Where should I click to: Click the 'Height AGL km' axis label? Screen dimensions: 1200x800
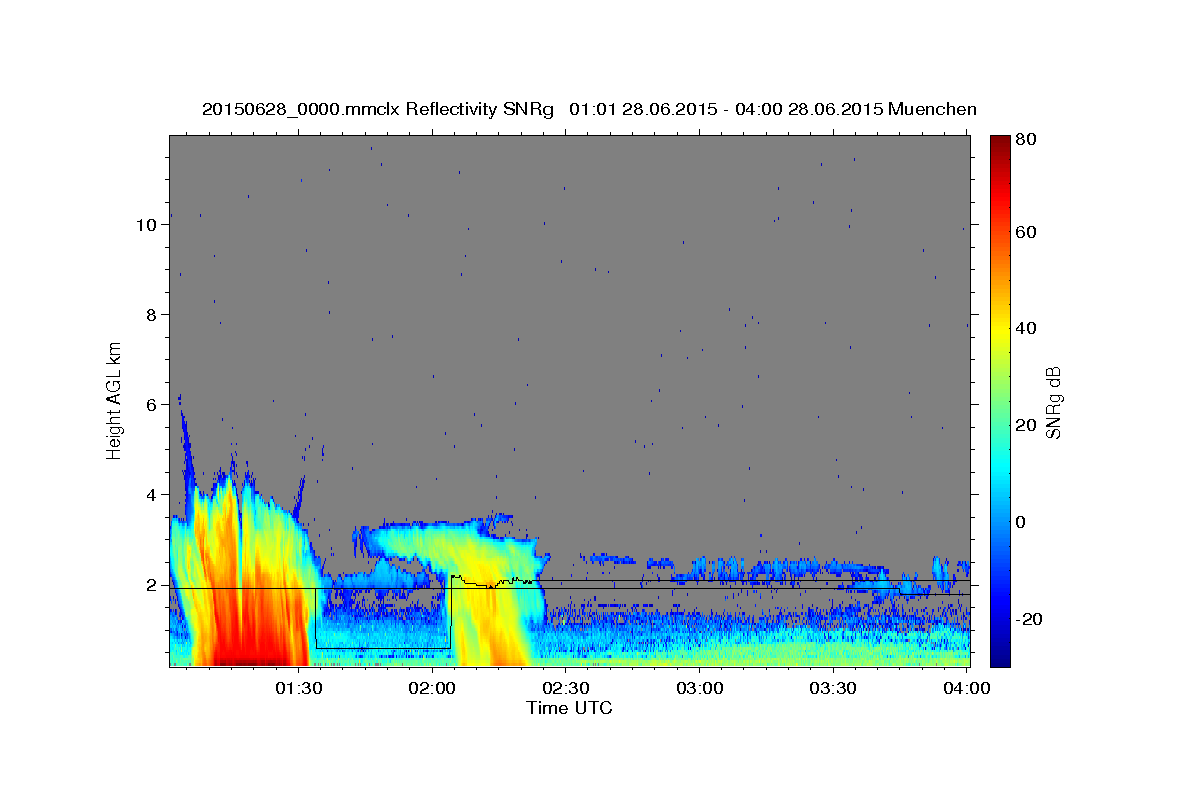pyautogui.click(x=115, y=401)
